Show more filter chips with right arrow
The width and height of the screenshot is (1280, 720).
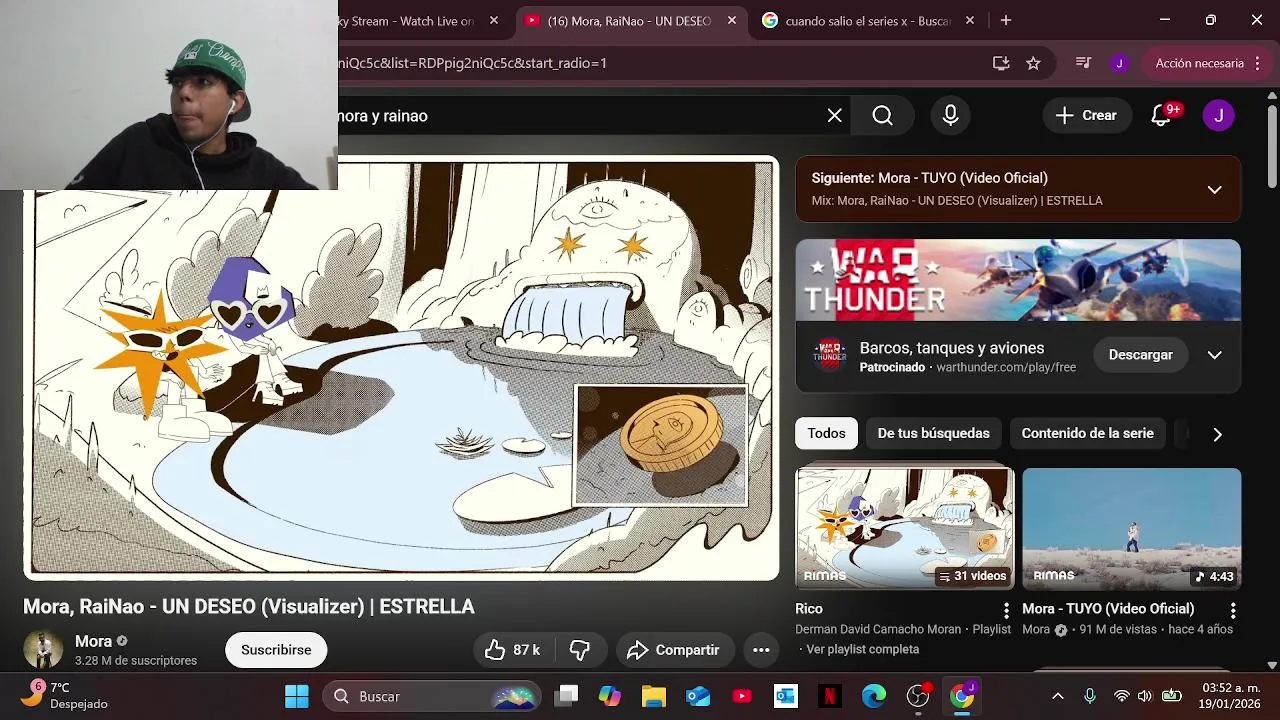pos(1217,434)
